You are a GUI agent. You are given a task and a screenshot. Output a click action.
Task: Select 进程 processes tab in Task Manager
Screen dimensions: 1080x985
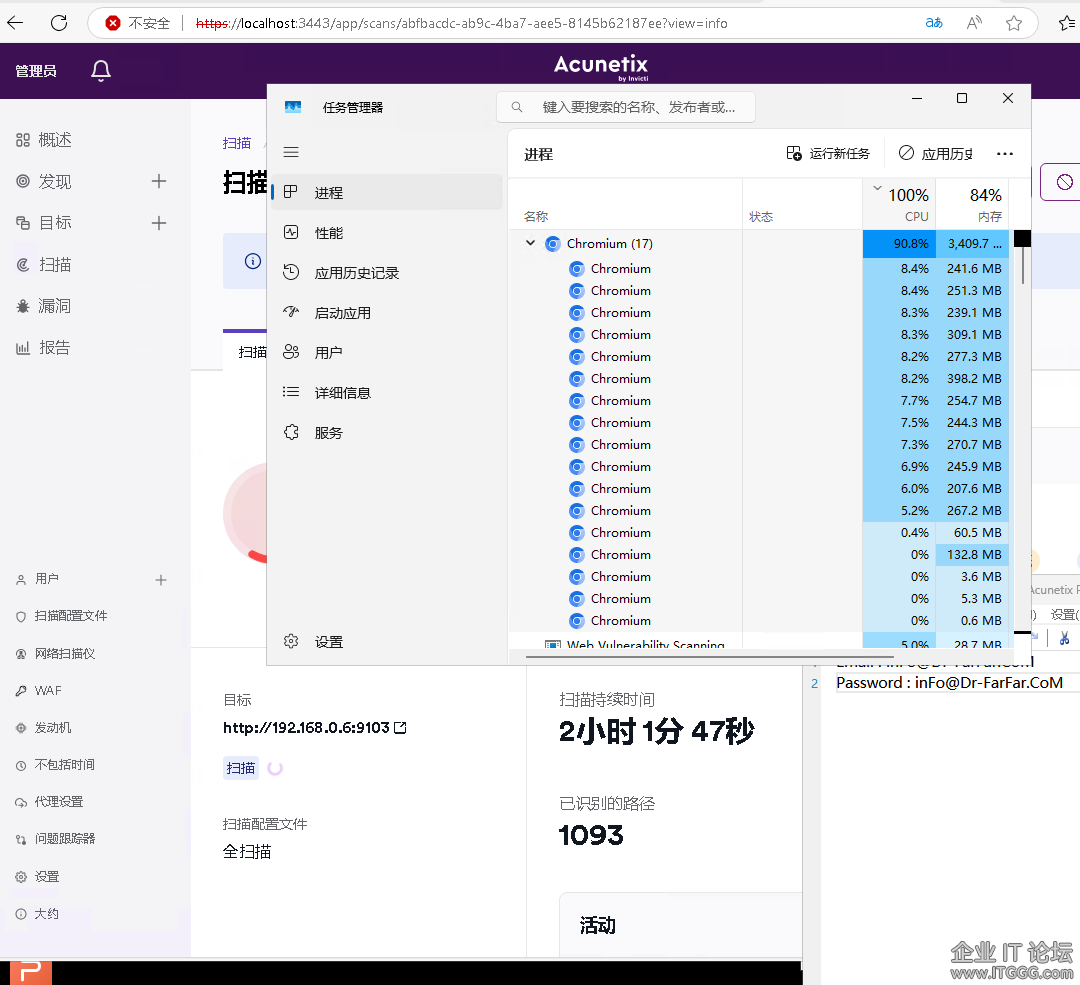[x=387, y=192]
